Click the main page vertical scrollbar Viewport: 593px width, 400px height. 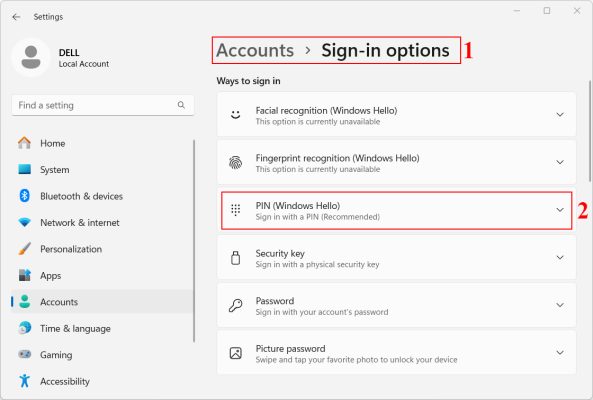(590, 131)
